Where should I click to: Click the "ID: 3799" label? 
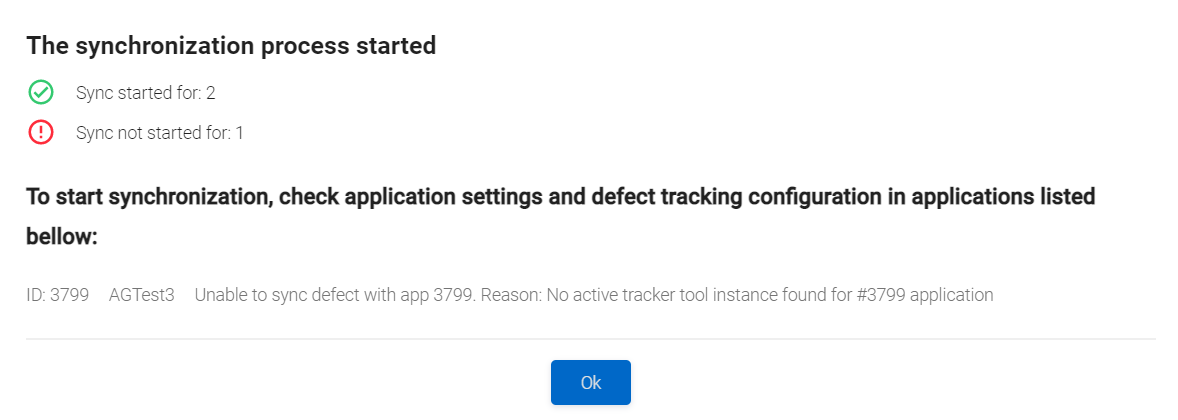58,295
